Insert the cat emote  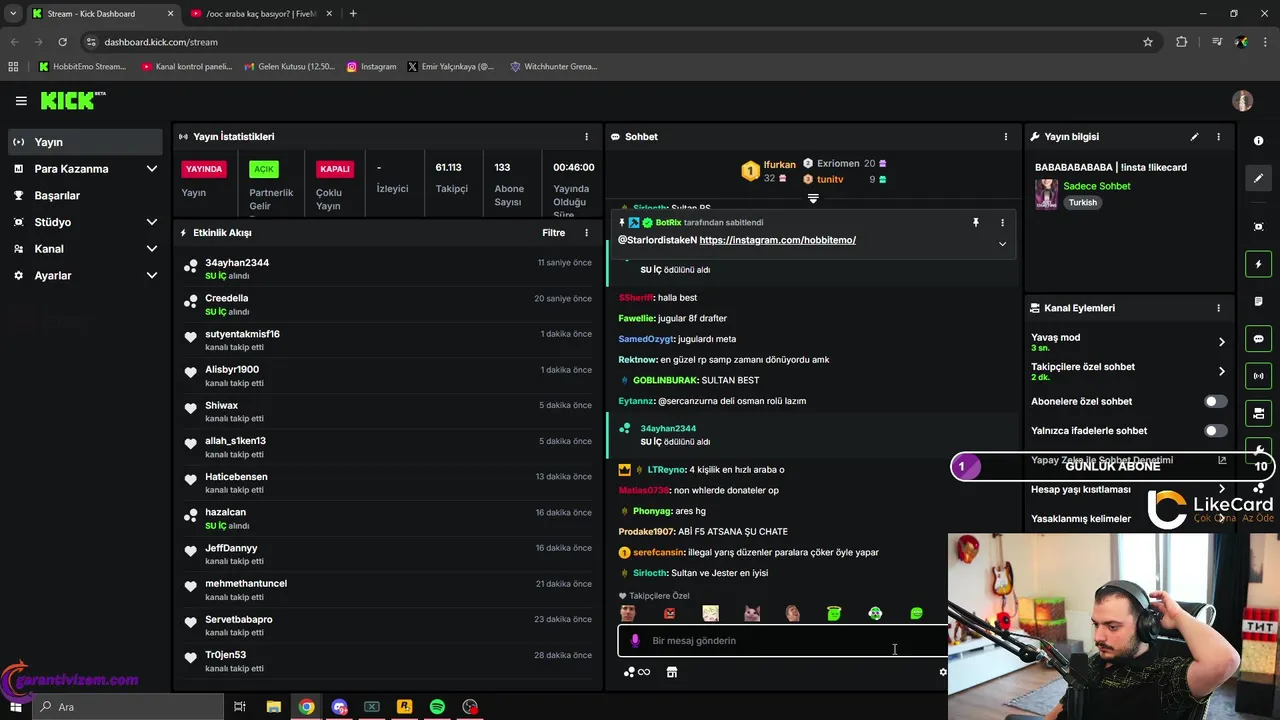[751, 614]
